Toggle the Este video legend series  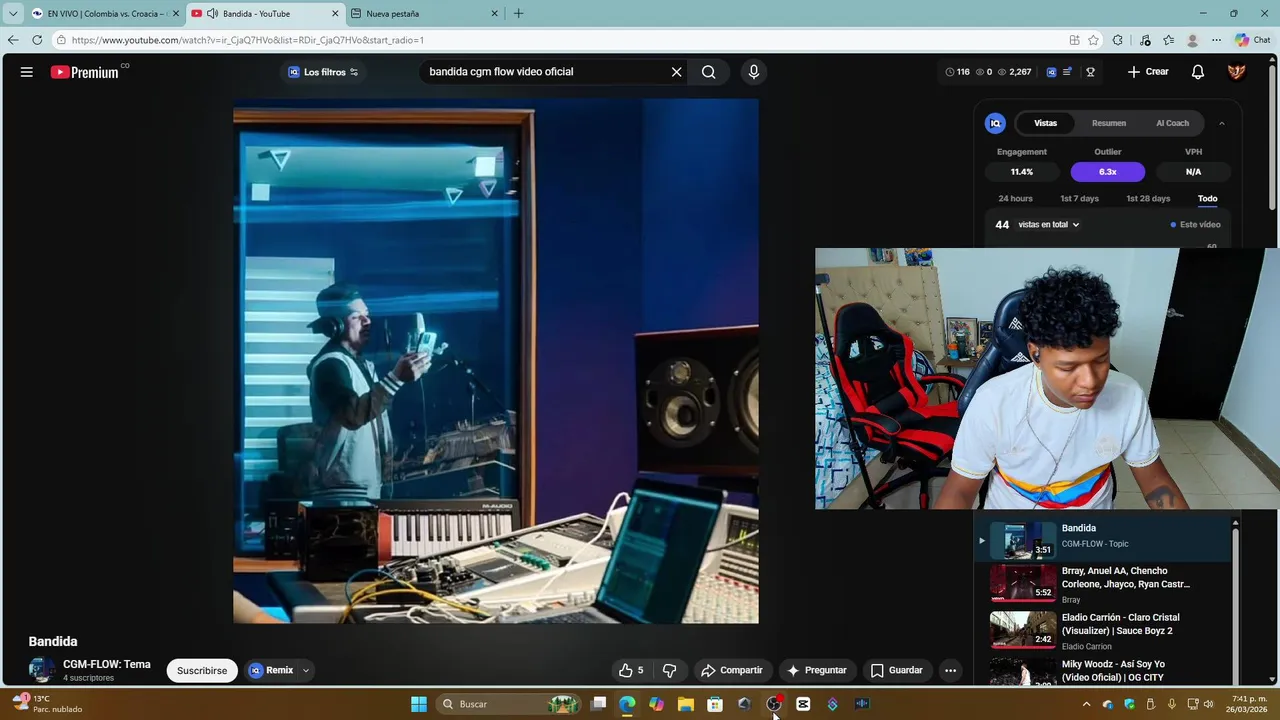(x=1196, y=225)
